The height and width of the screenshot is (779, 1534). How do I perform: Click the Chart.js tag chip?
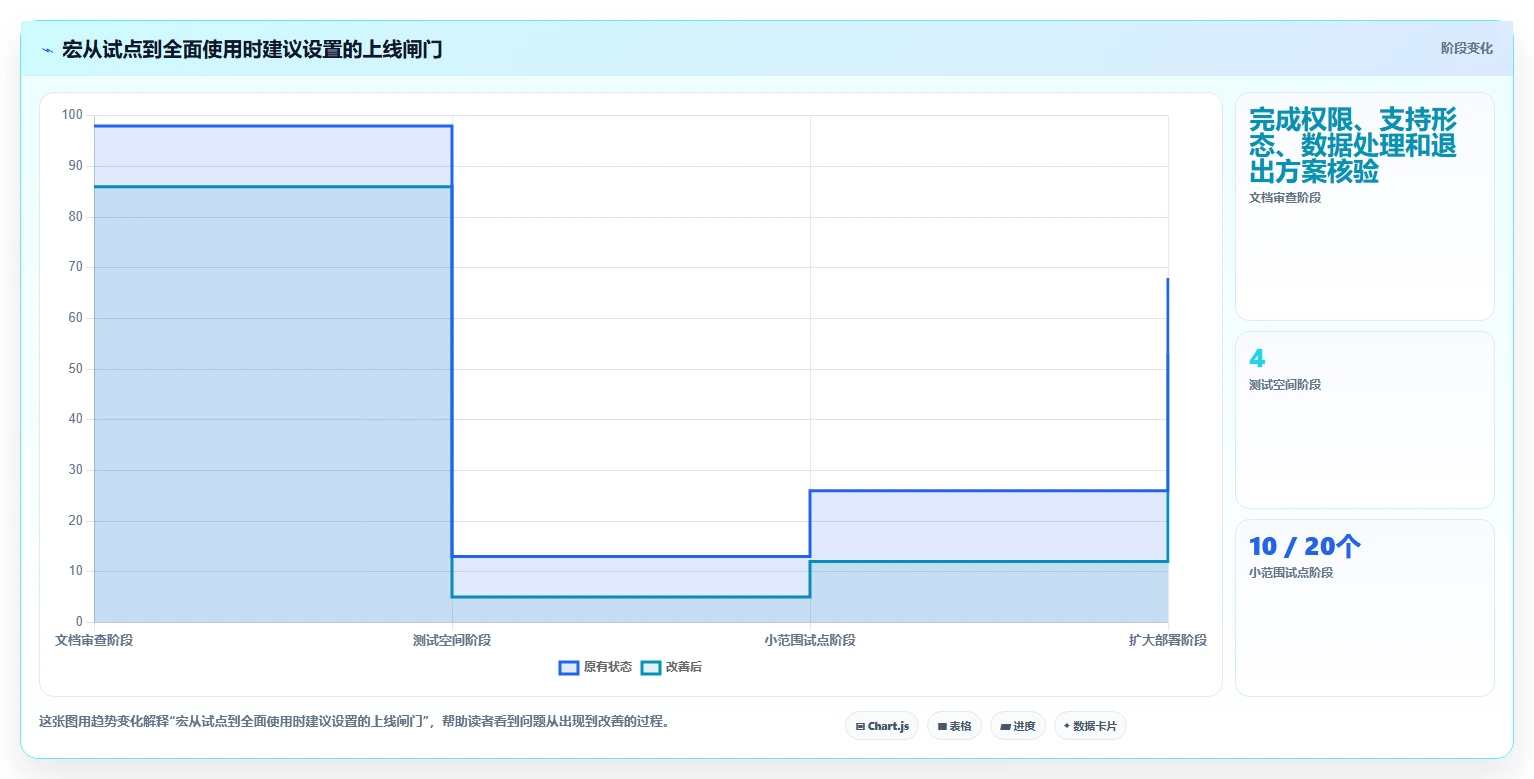pyautogui.click(x=882, y=726)
